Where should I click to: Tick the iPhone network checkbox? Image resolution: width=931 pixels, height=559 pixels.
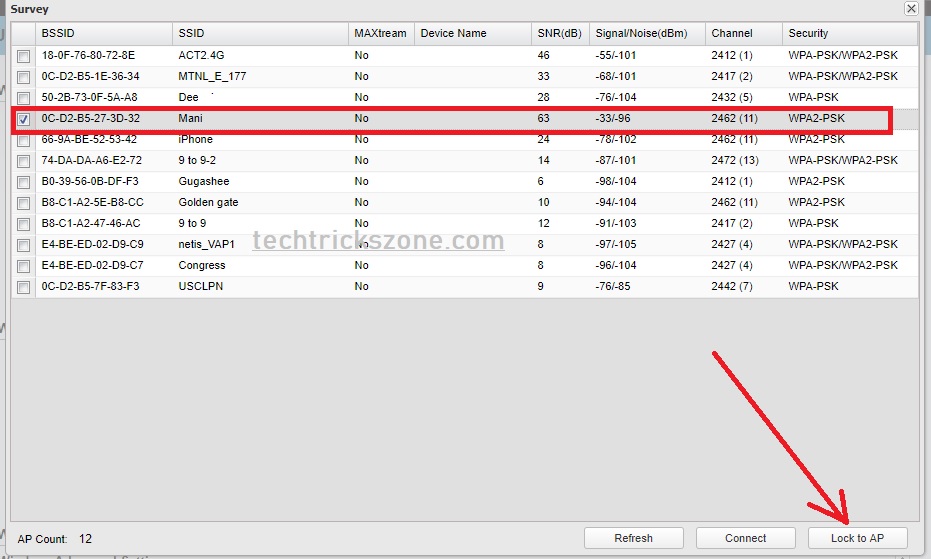tap(23, 140)
